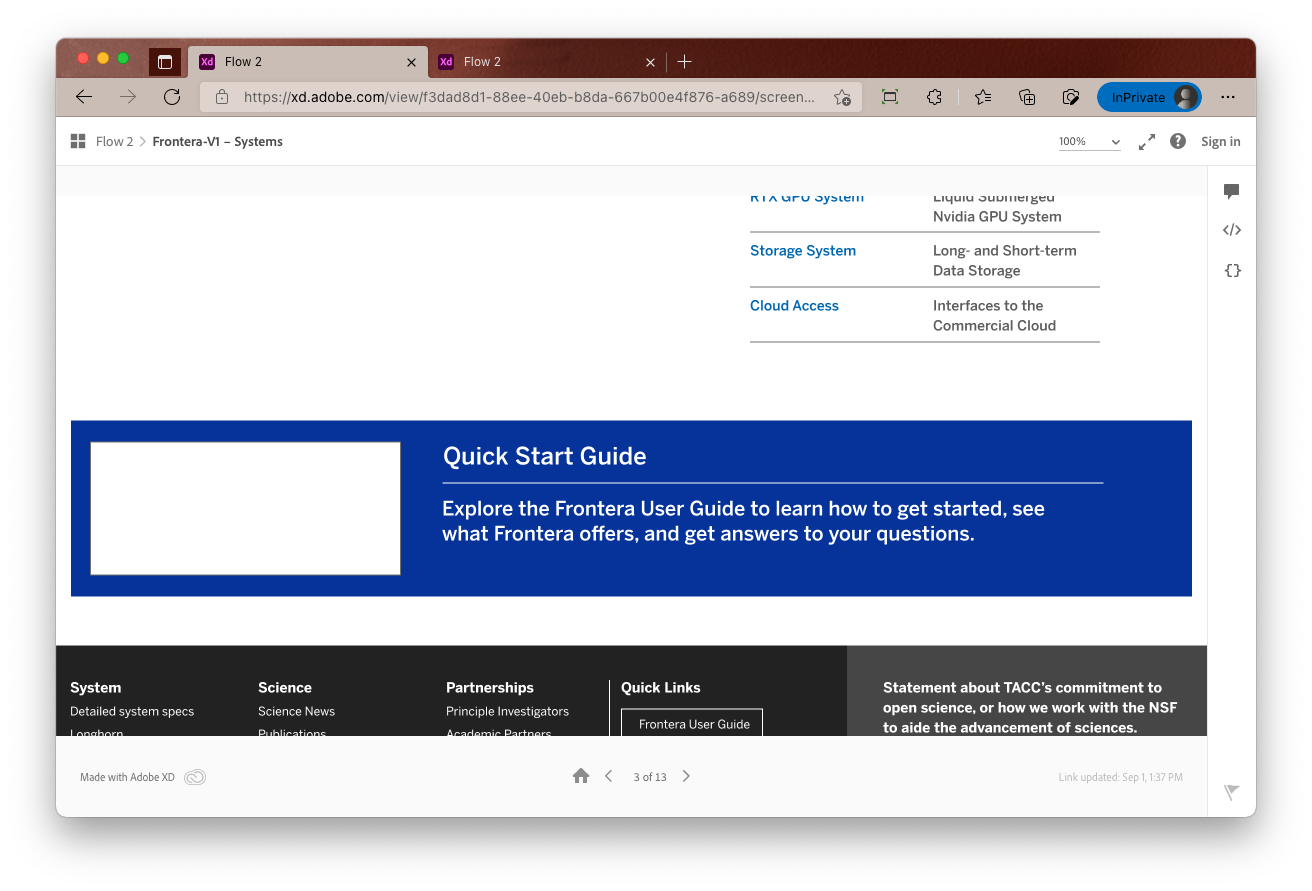
Task: Open the 100% zoom dropdown
Action: click(x=1090, y=142)
